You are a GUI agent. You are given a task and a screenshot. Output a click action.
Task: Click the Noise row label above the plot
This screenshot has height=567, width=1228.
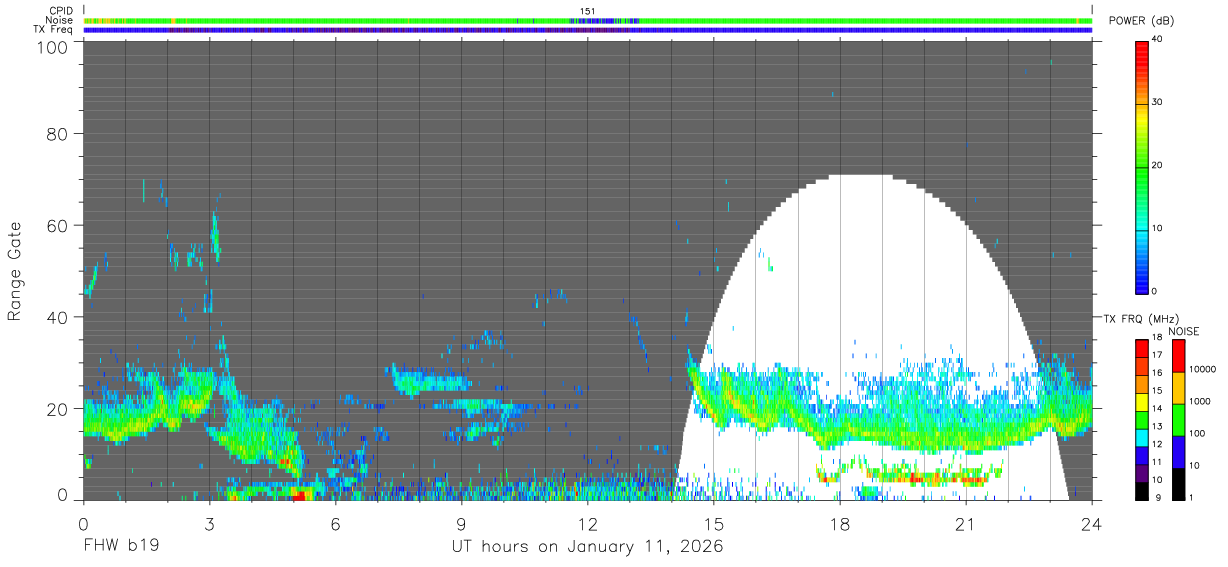(x=59, y=20)
